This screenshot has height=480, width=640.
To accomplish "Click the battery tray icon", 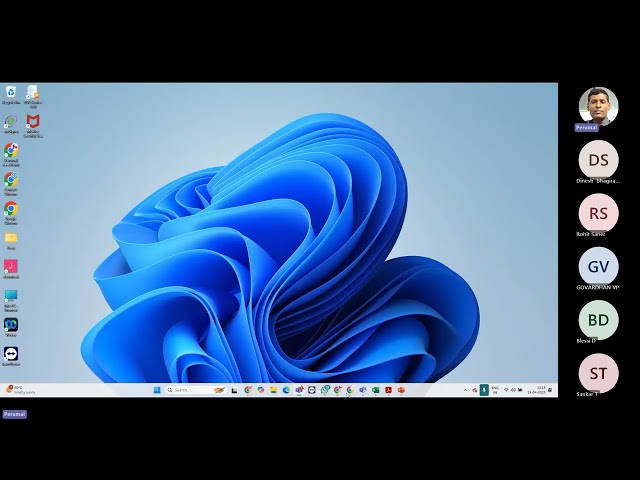I will 520,390.
